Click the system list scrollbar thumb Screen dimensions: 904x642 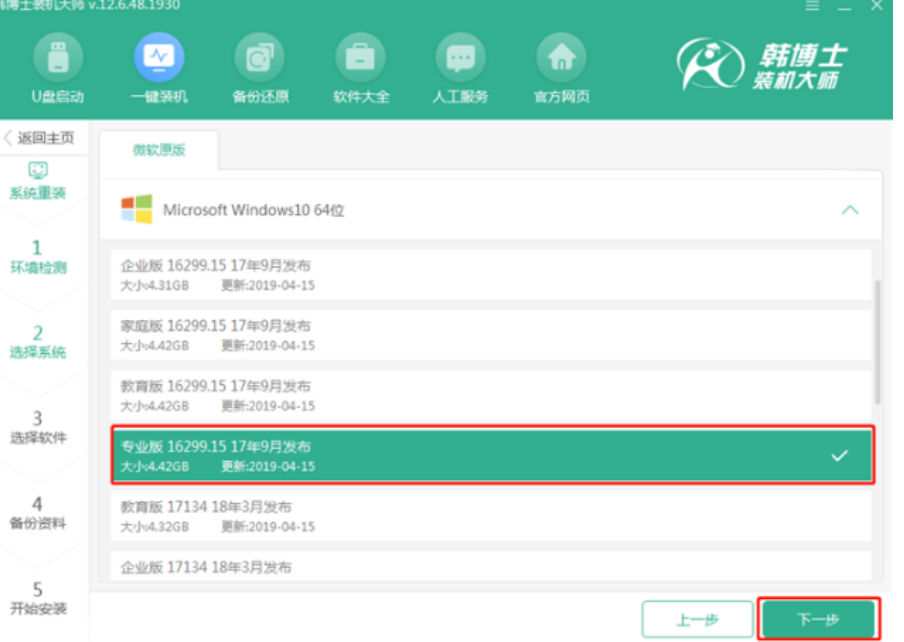click(877, 342)
